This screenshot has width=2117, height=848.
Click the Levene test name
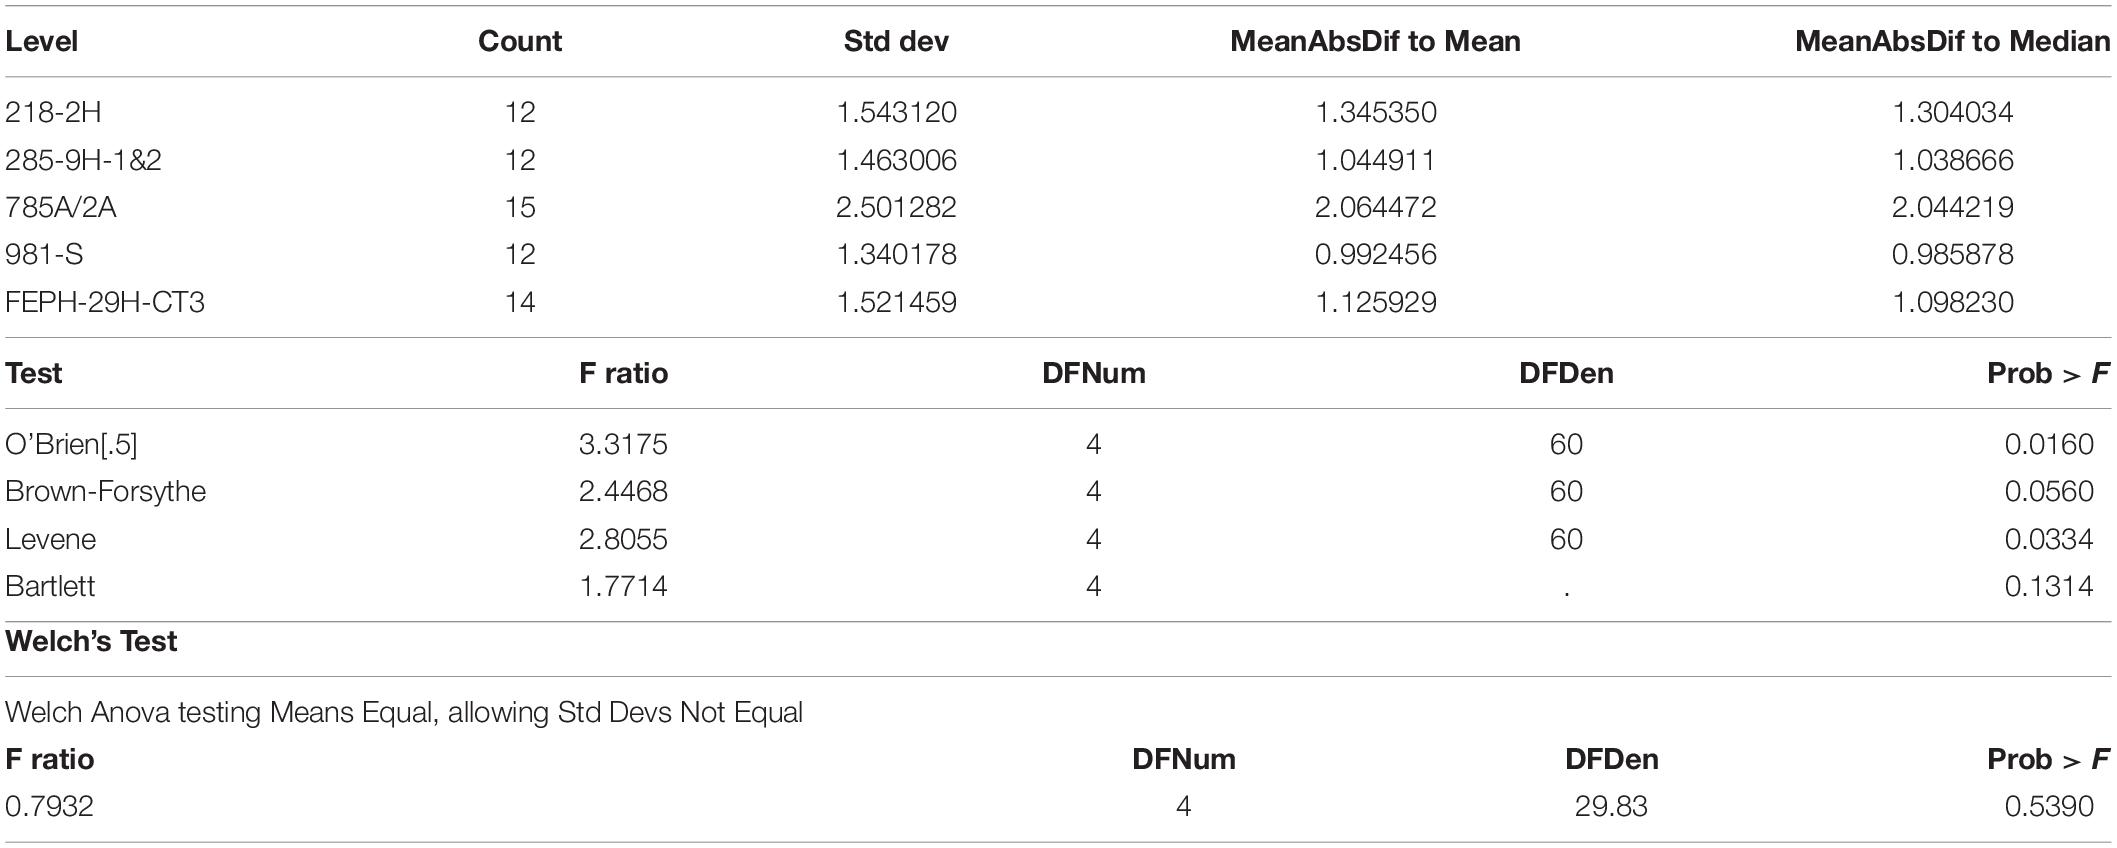(51, 539)
